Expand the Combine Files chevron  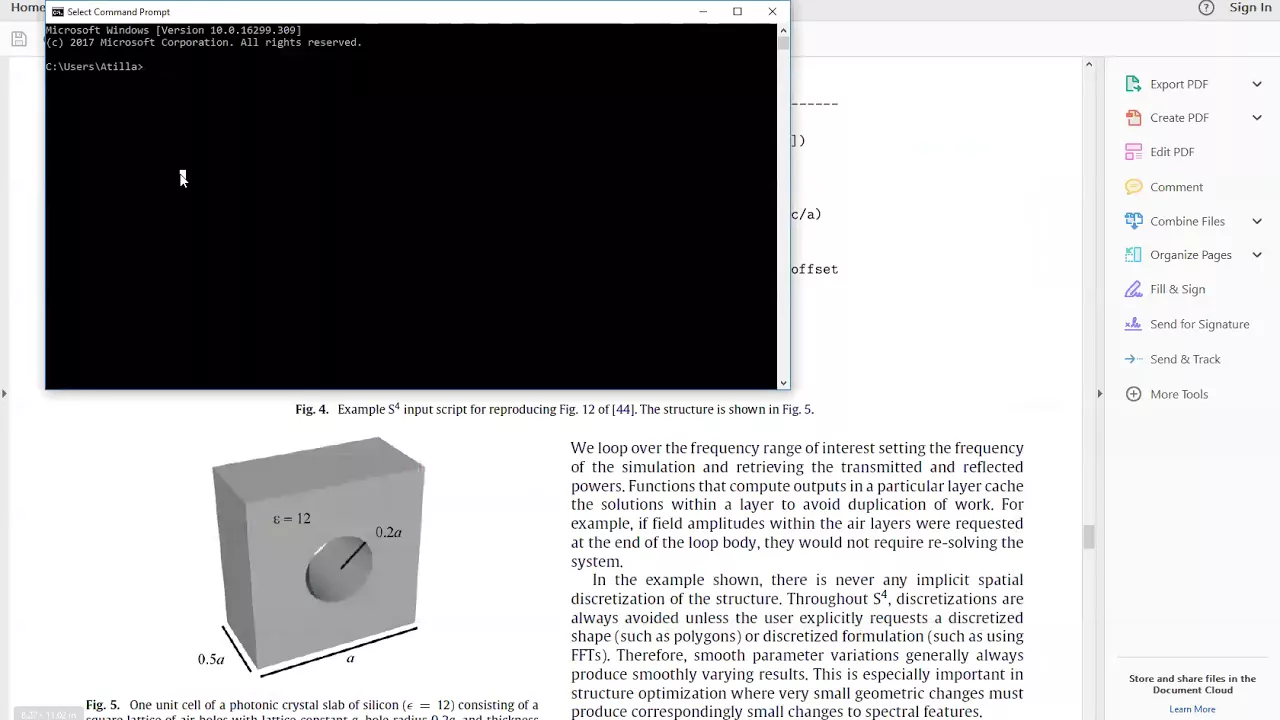[1257, 221]
